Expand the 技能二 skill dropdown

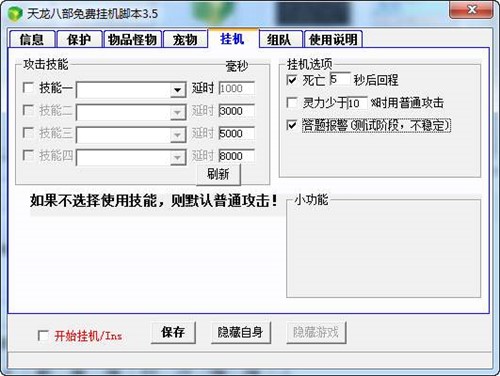(x=178, y=112)
